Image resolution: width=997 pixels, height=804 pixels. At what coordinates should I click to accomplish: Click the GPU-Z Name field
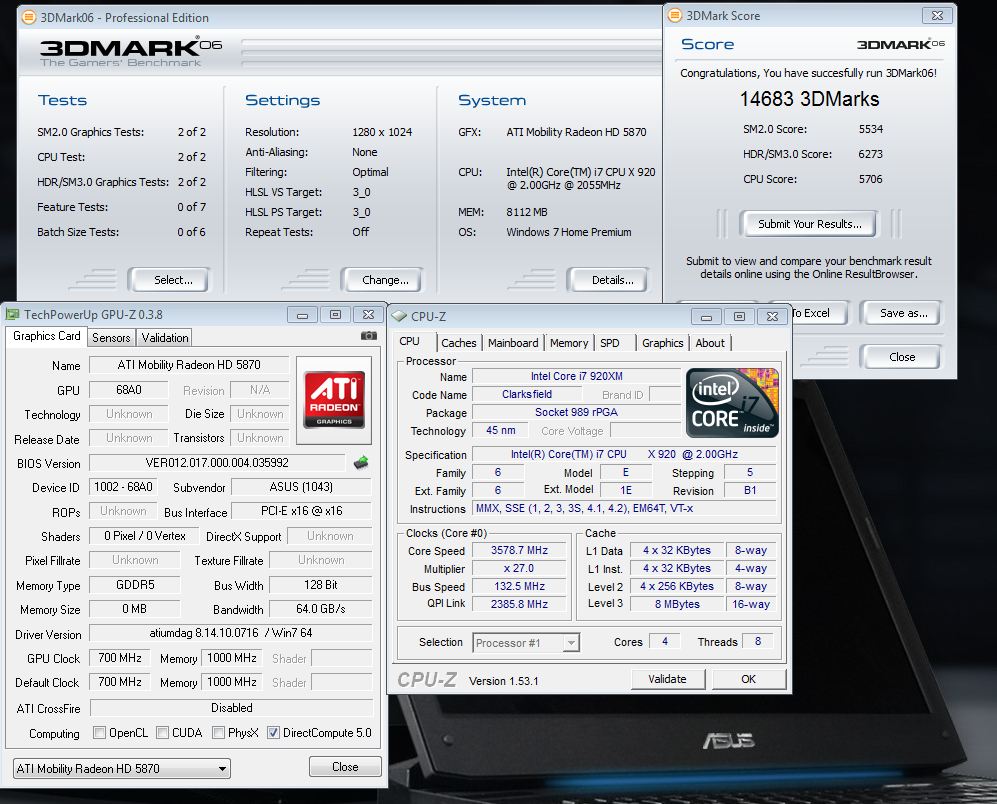pyautogui.click(x=189, y=365)
